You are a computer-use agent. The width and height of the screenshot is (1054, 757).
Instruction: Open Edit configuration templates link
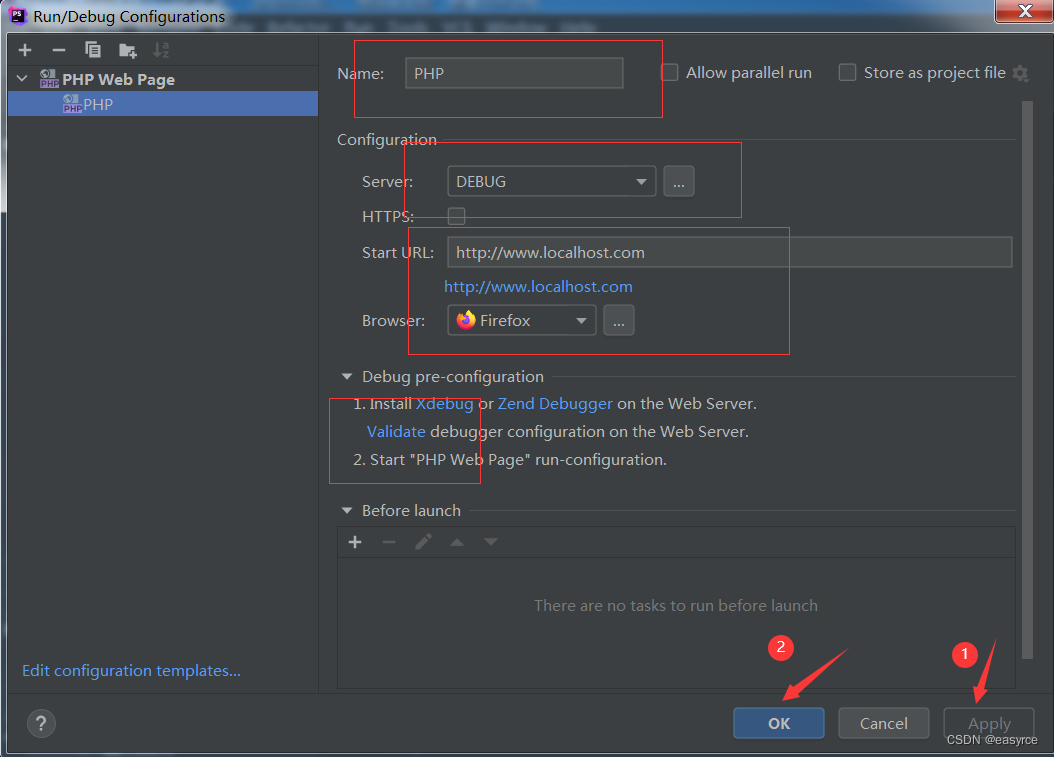click(x=131, y=671)
